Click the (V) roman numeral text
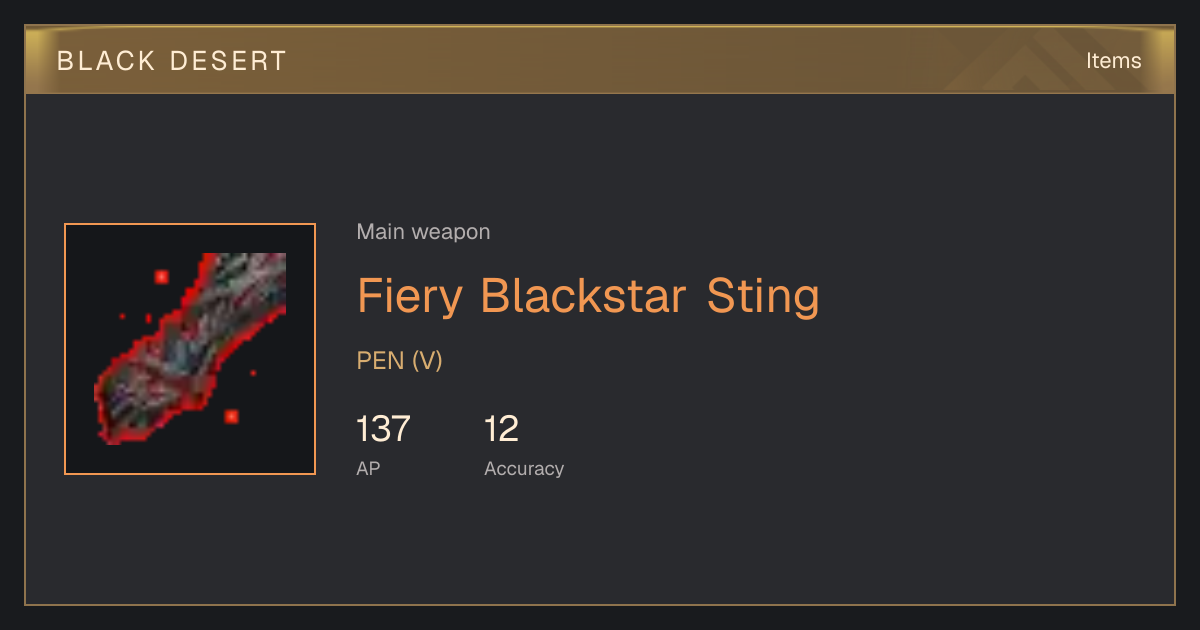The image size is (1200, 630). click(x=427, y=361)
